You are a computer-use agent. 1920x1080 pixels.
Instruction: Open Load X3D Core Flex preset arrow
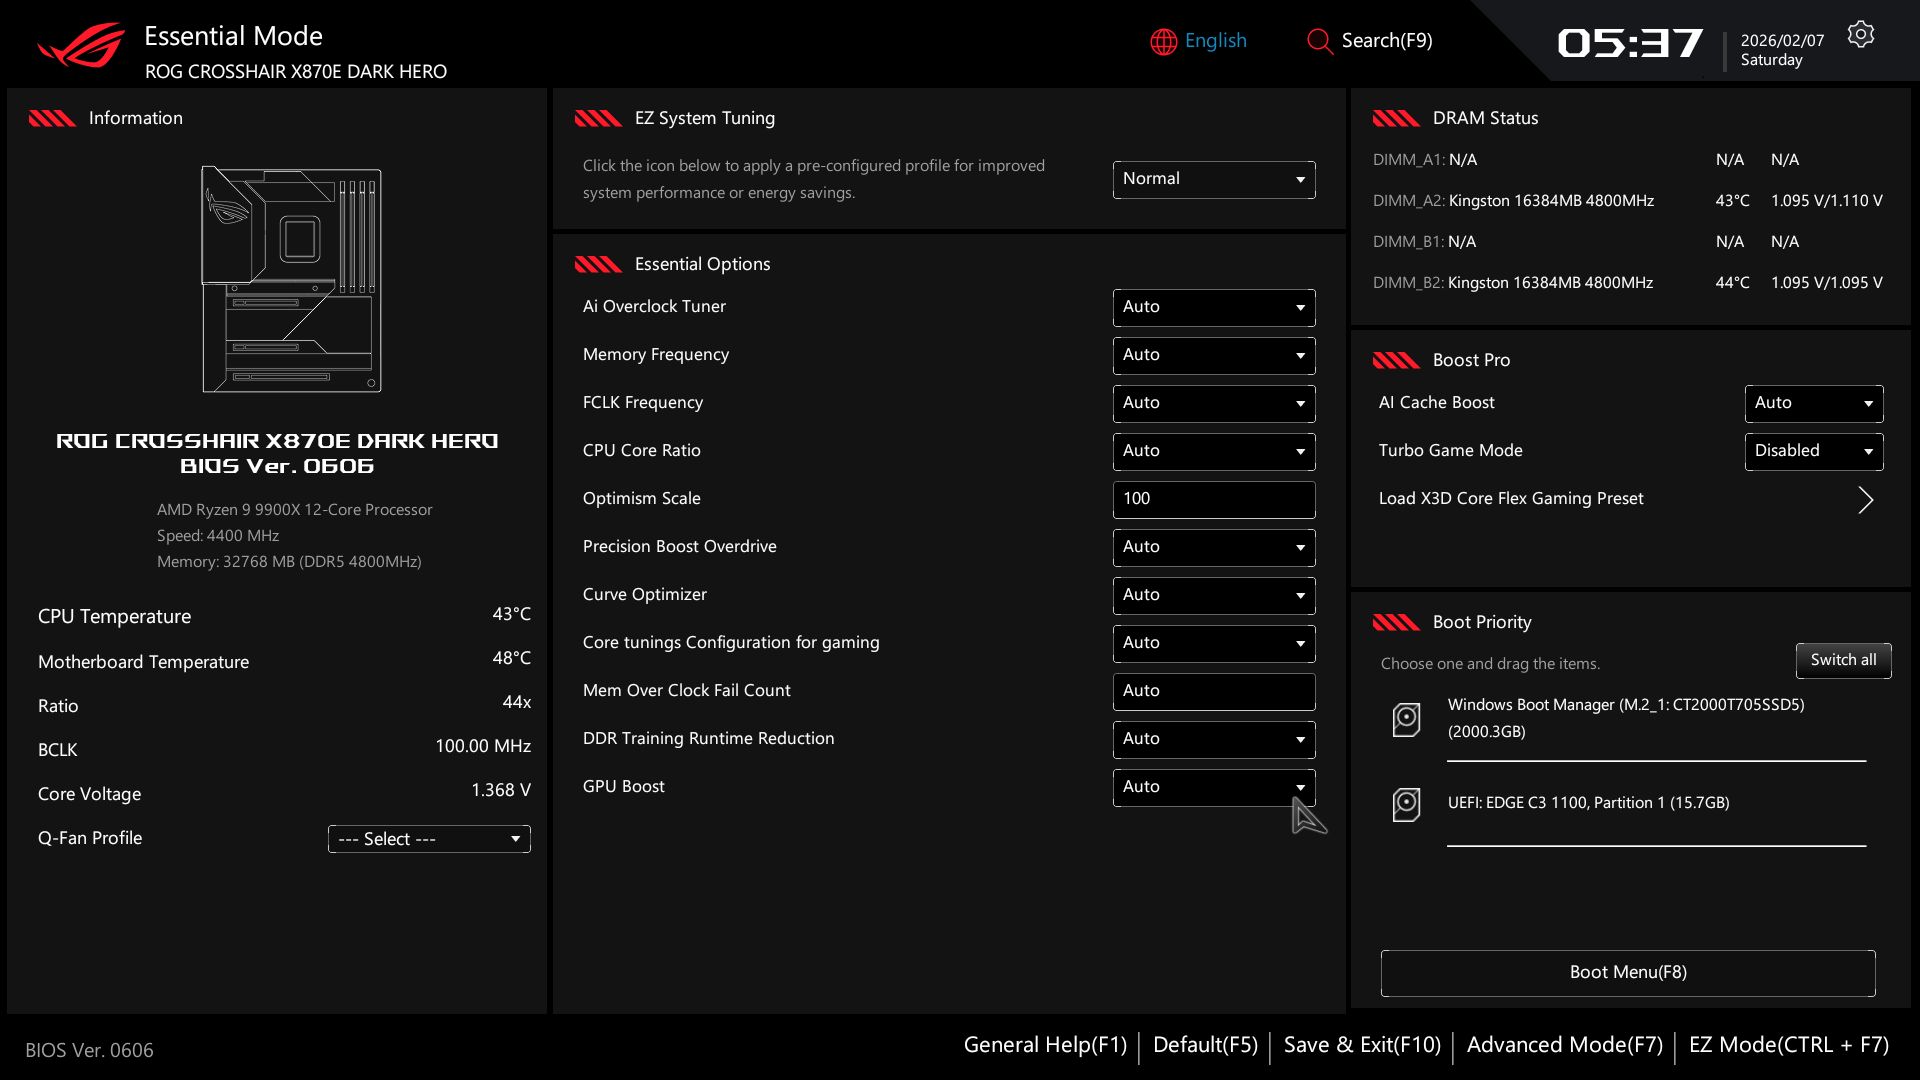[x=1865, y=499]
